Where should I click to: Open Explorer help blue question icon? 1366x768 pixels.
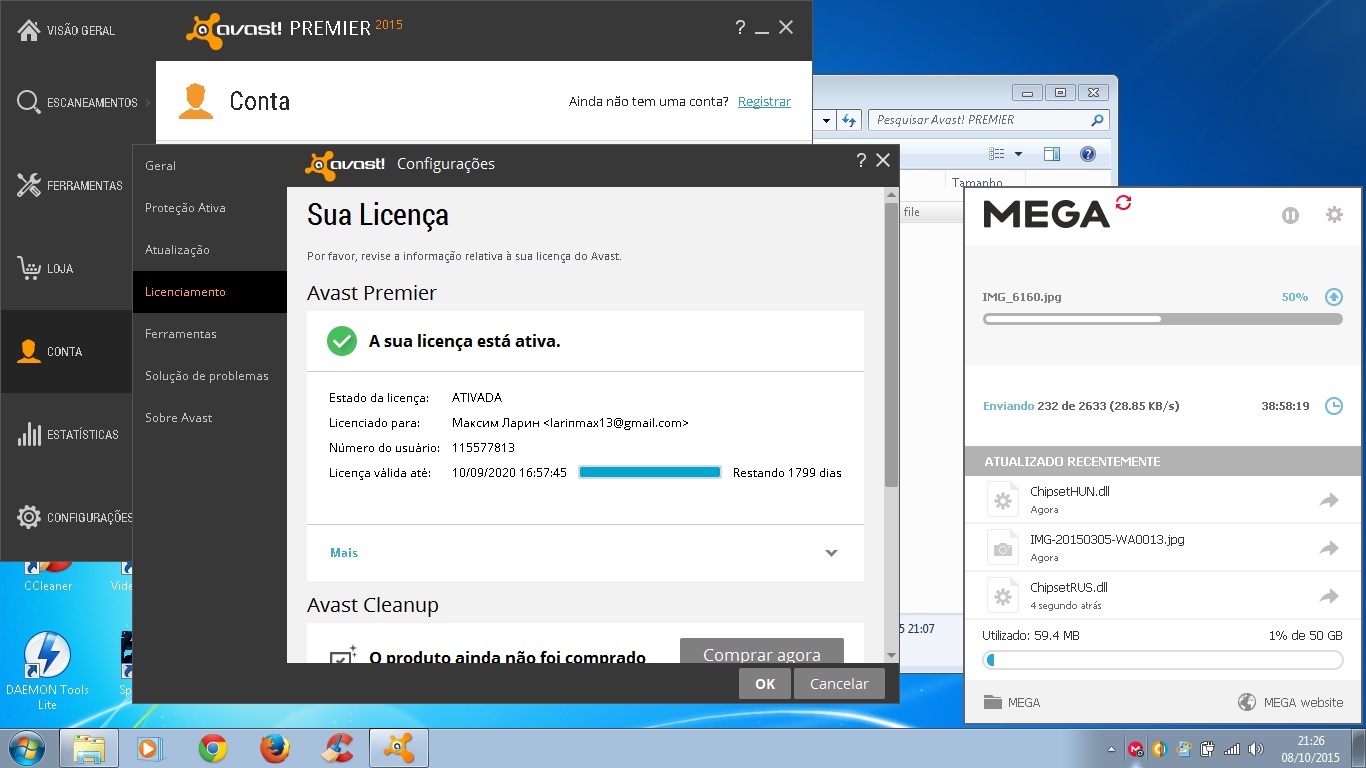(1088, 154)
